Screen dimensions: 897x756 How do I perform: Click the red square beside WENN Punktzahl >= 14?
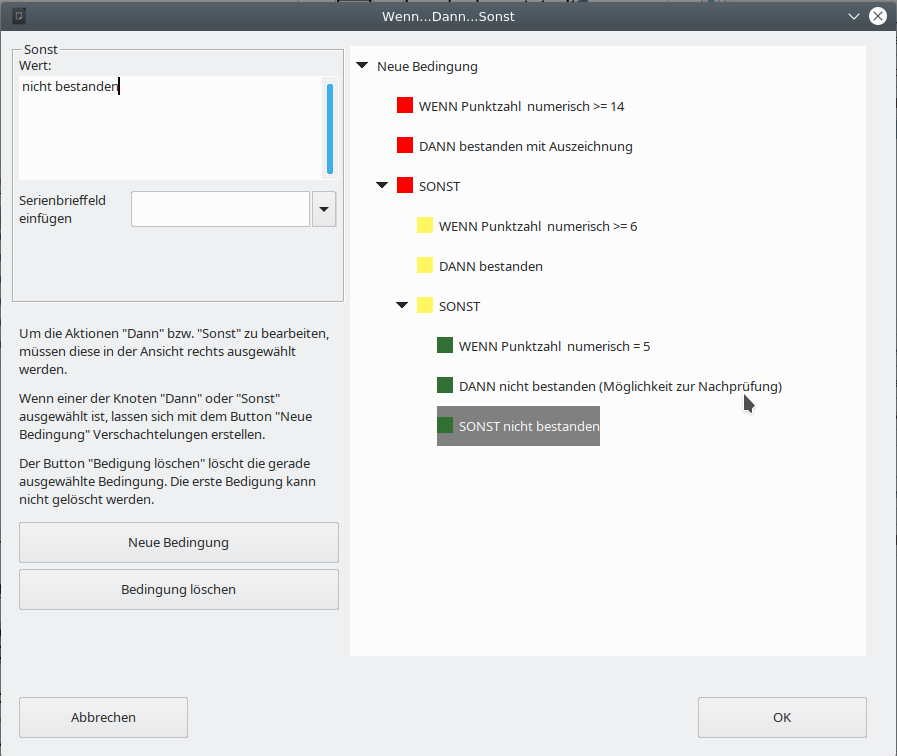pos(405,106)
